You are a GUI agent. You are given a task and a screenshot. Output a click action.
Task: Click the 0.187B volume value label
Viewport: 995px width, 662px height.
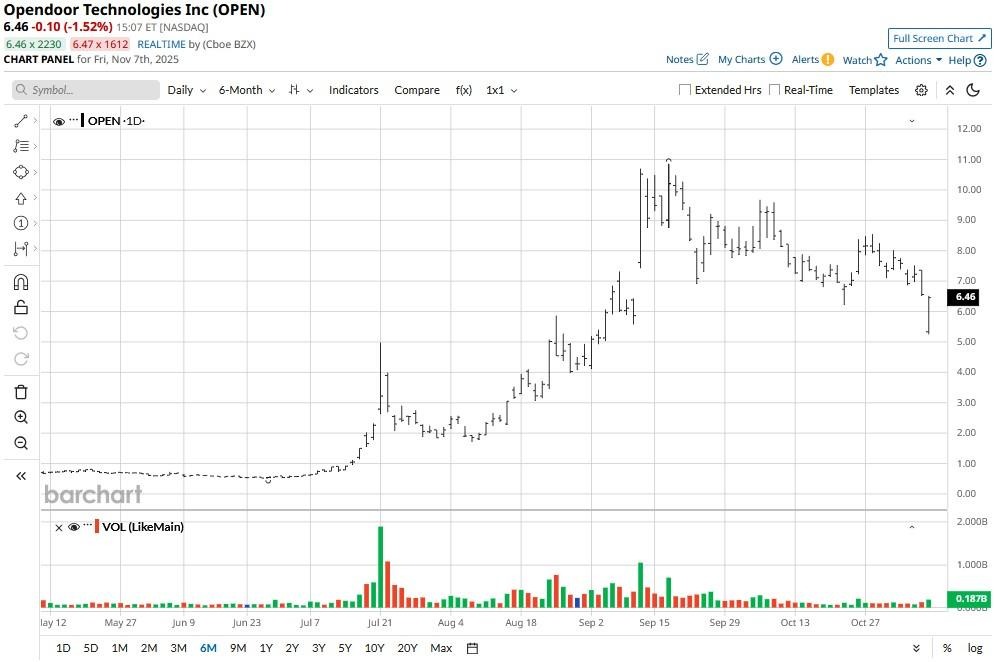click(968, 599)
